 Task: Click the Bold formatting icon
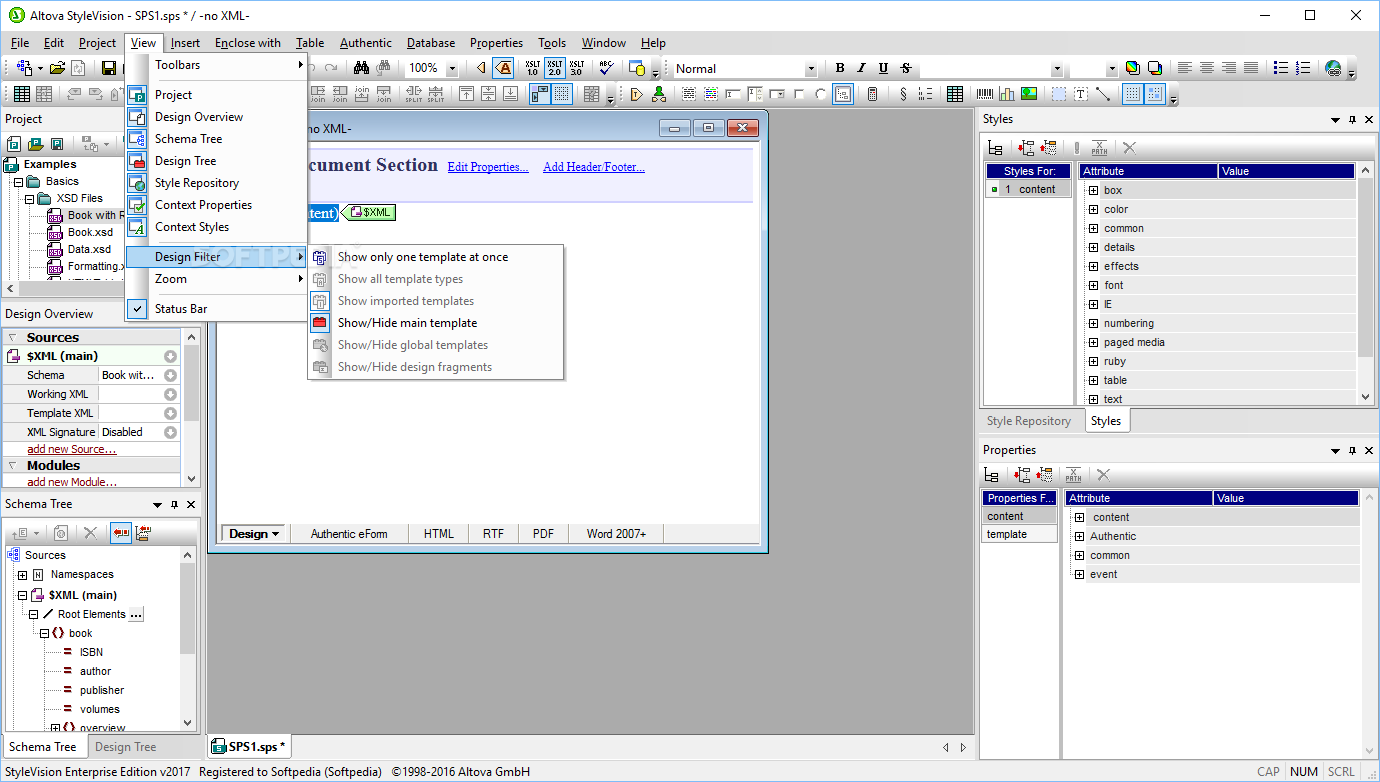(840, 68)
